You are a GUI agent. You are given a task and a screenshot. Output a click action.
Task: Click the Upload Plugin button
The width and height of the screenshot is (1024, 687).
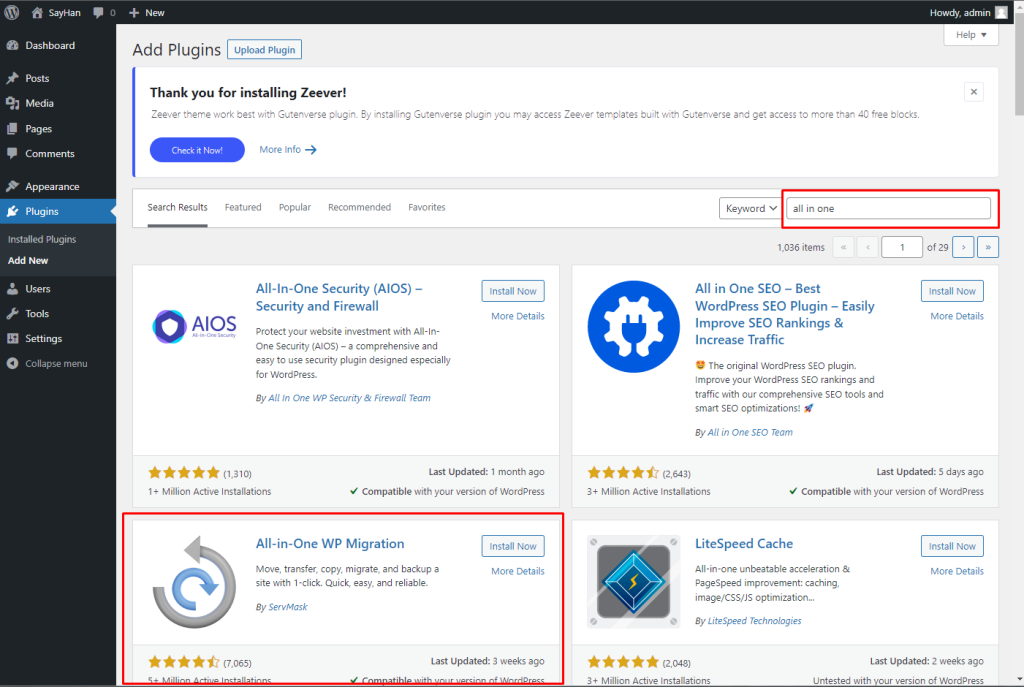point(264,50)
